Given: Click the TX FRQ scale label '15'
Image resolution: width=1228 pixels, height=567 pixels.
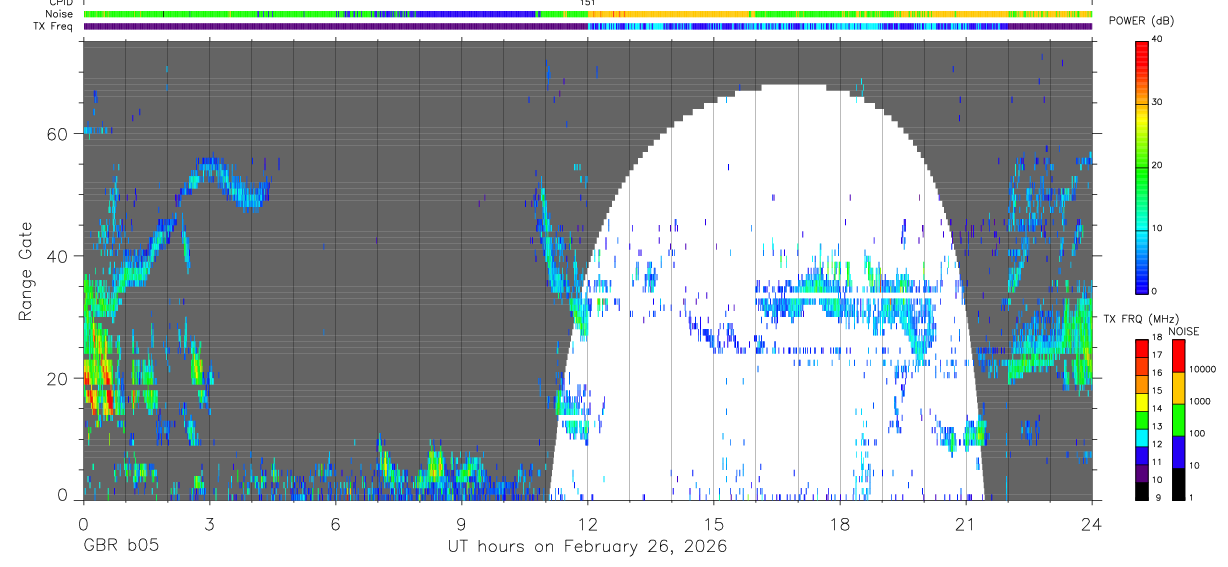Looking at the screenshot, I should [1158, 392].
